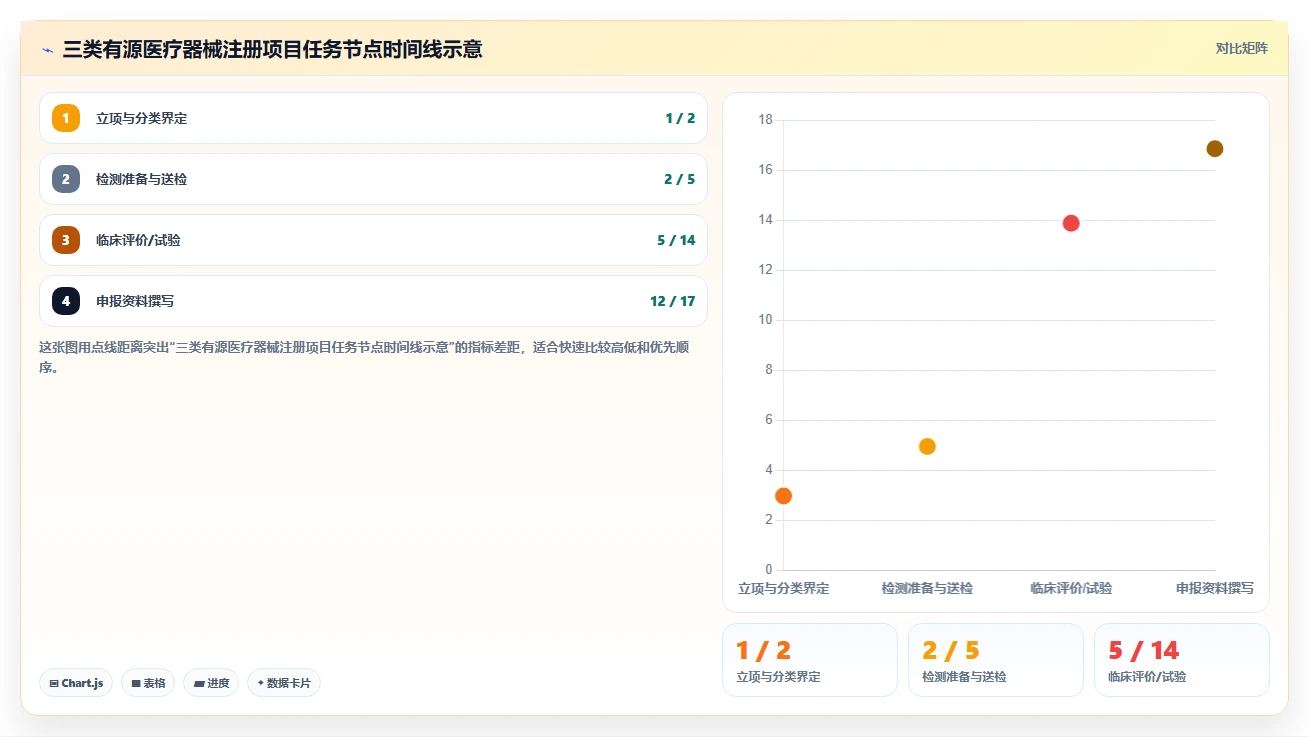Click the lightning icon beside the title
The width and height of the screenshot is (1309, 737).
point(48,49)
